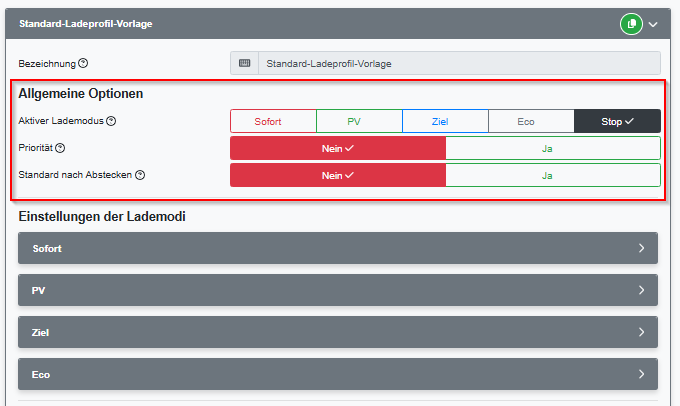This screenshot has height=406, width=680.
Task: Click the green copy profile icon
Action: [630, 23]
